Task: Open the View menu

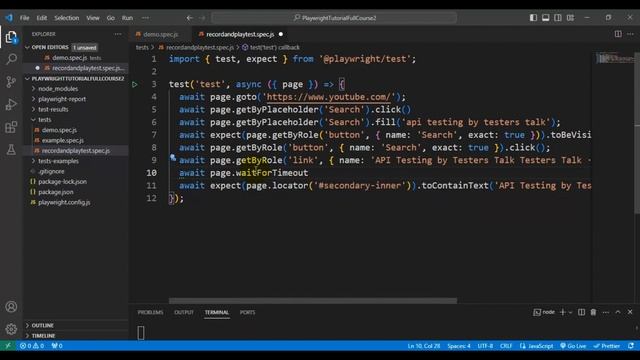Action: 93,18
